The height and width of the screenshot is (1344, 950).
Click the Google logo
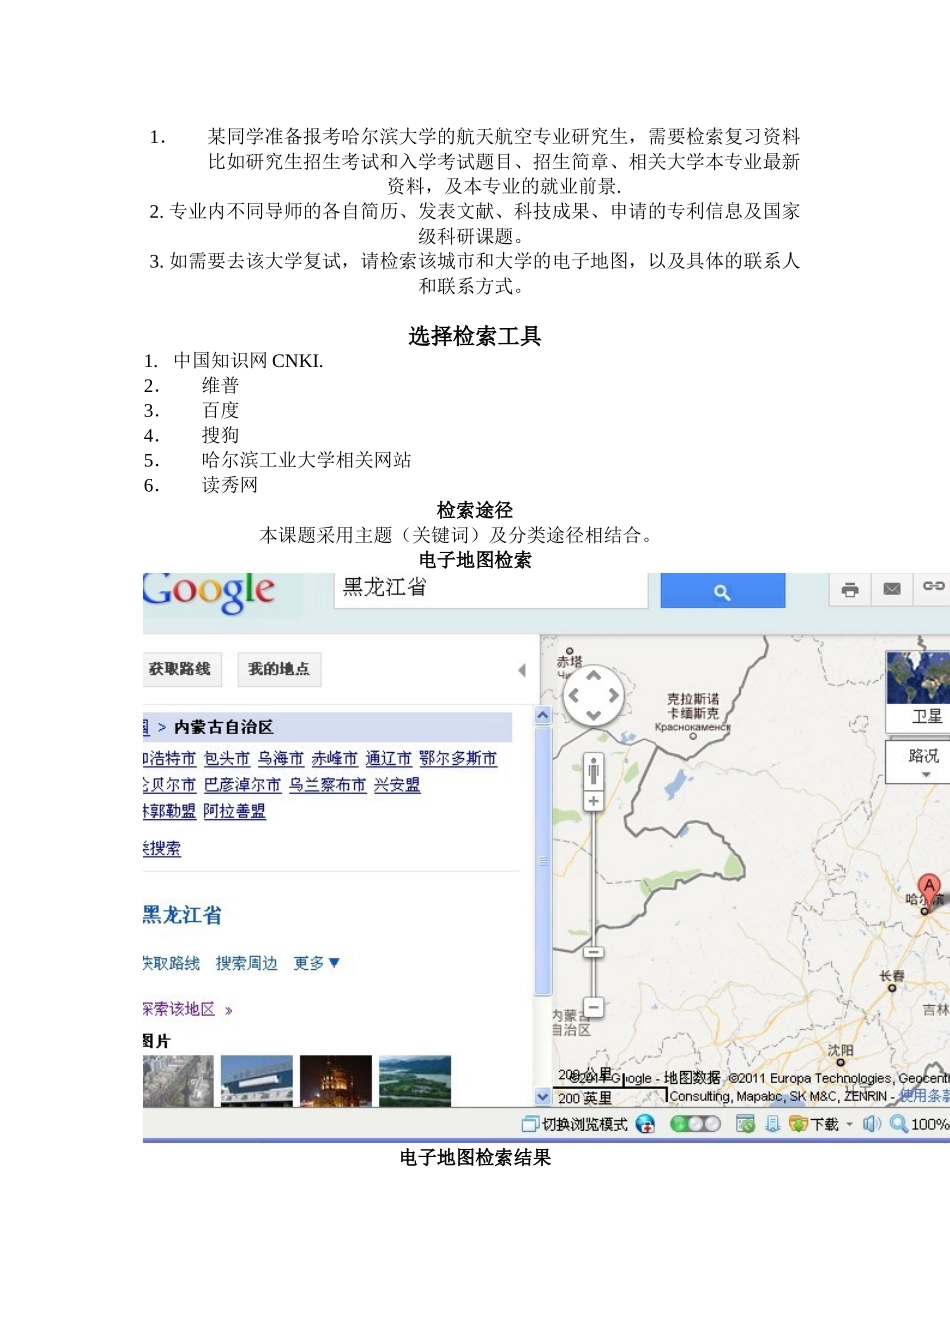click(x=210, y=593)
